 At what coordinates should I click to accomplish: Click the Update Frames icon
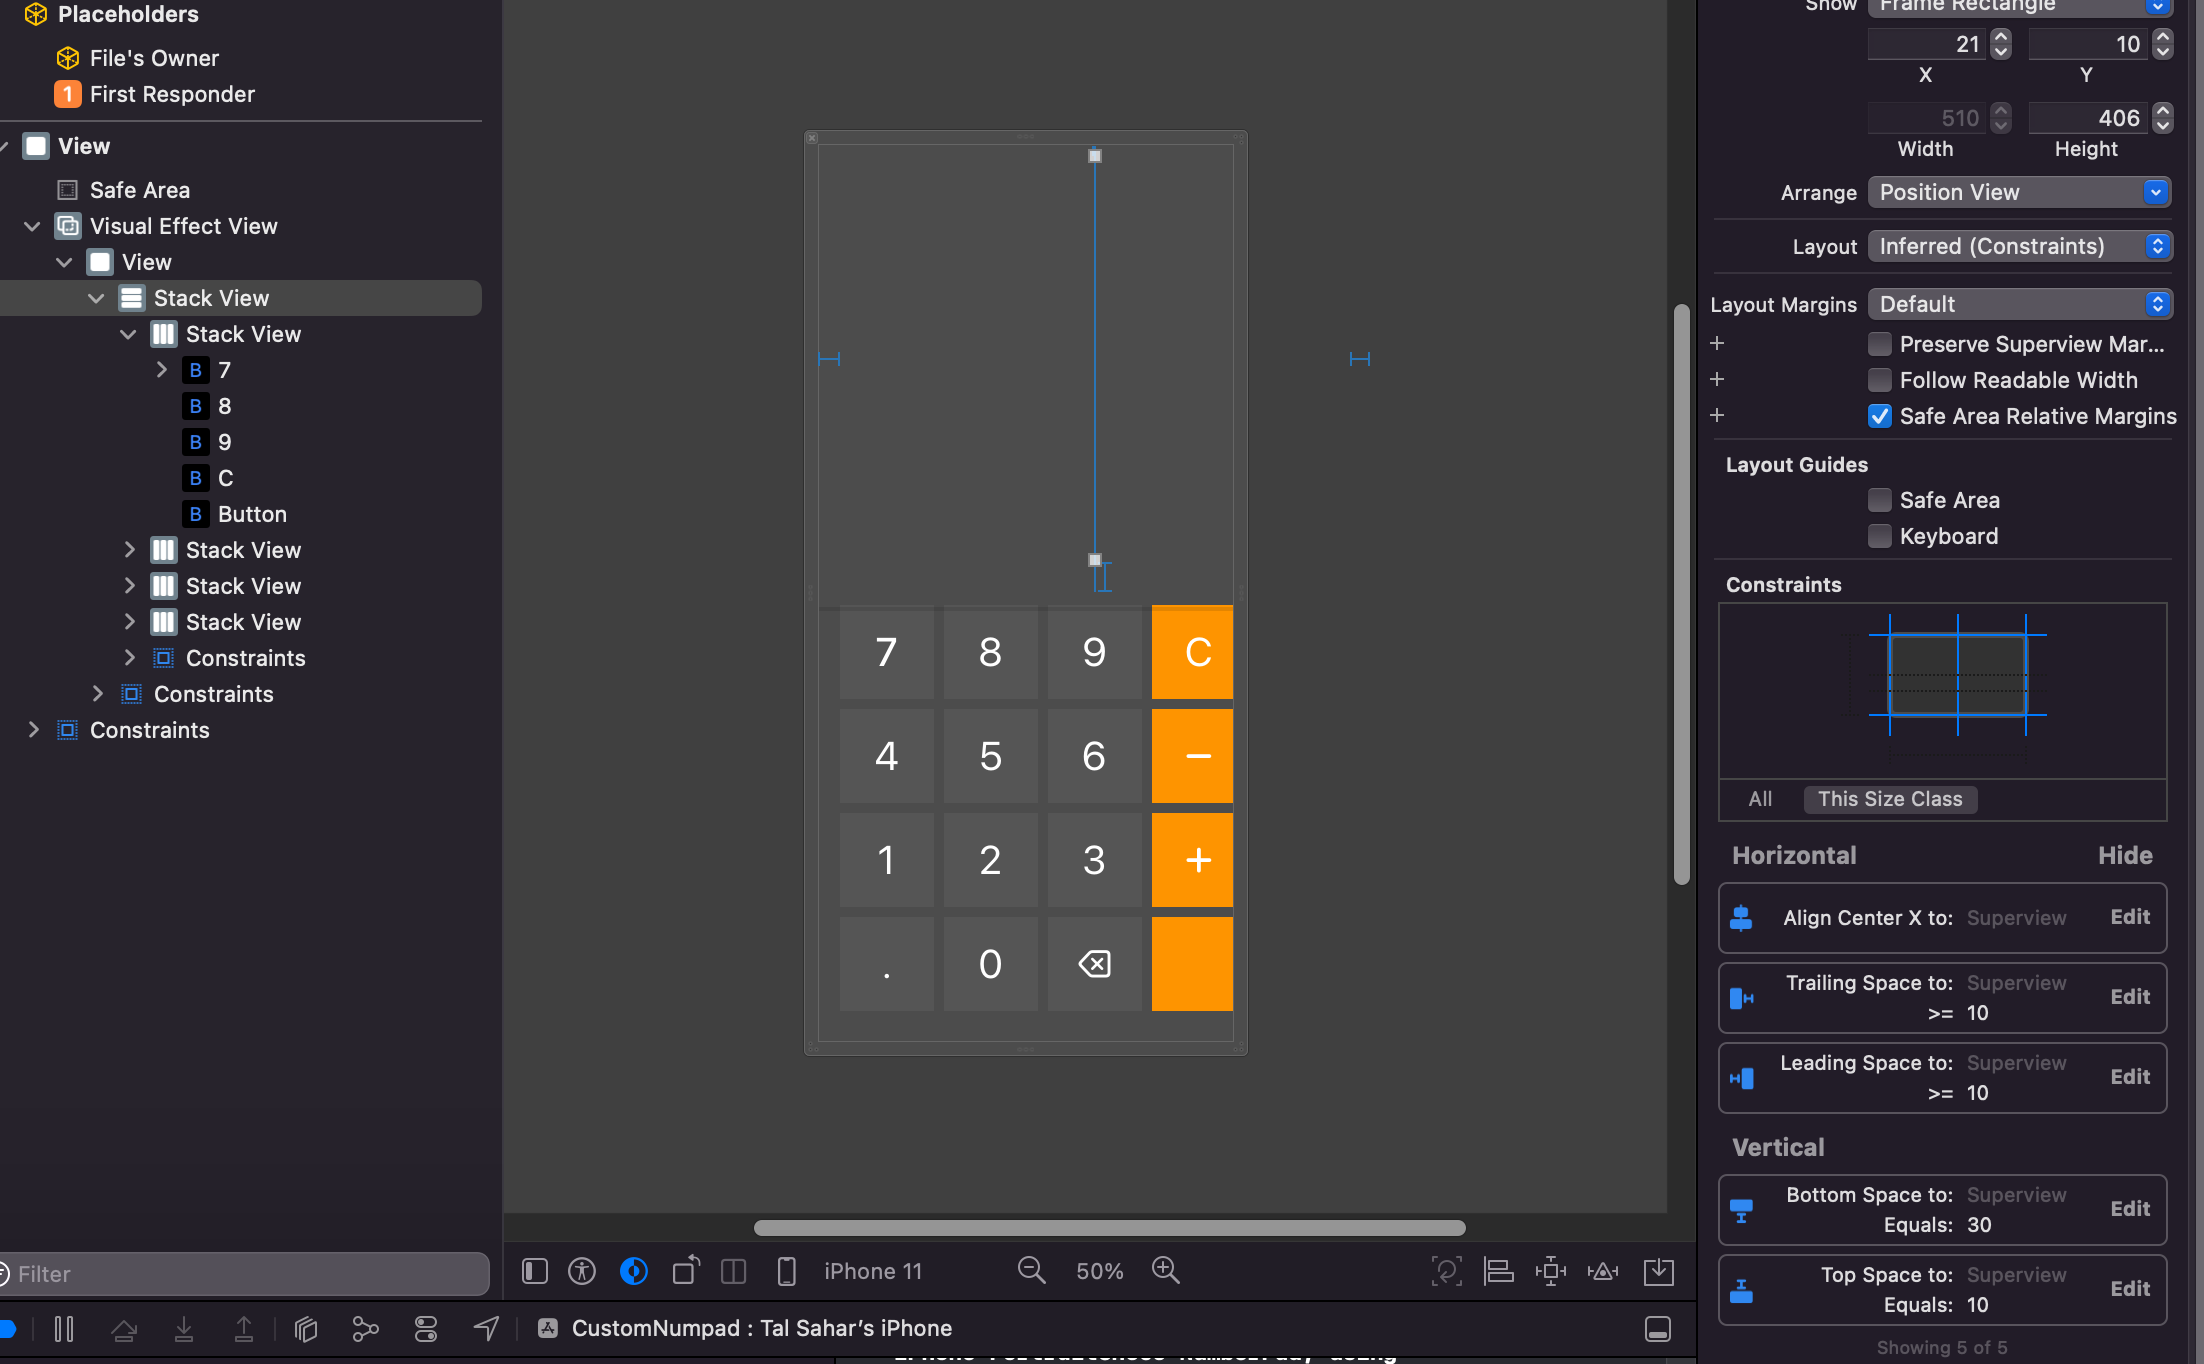click(1447, 1271)
